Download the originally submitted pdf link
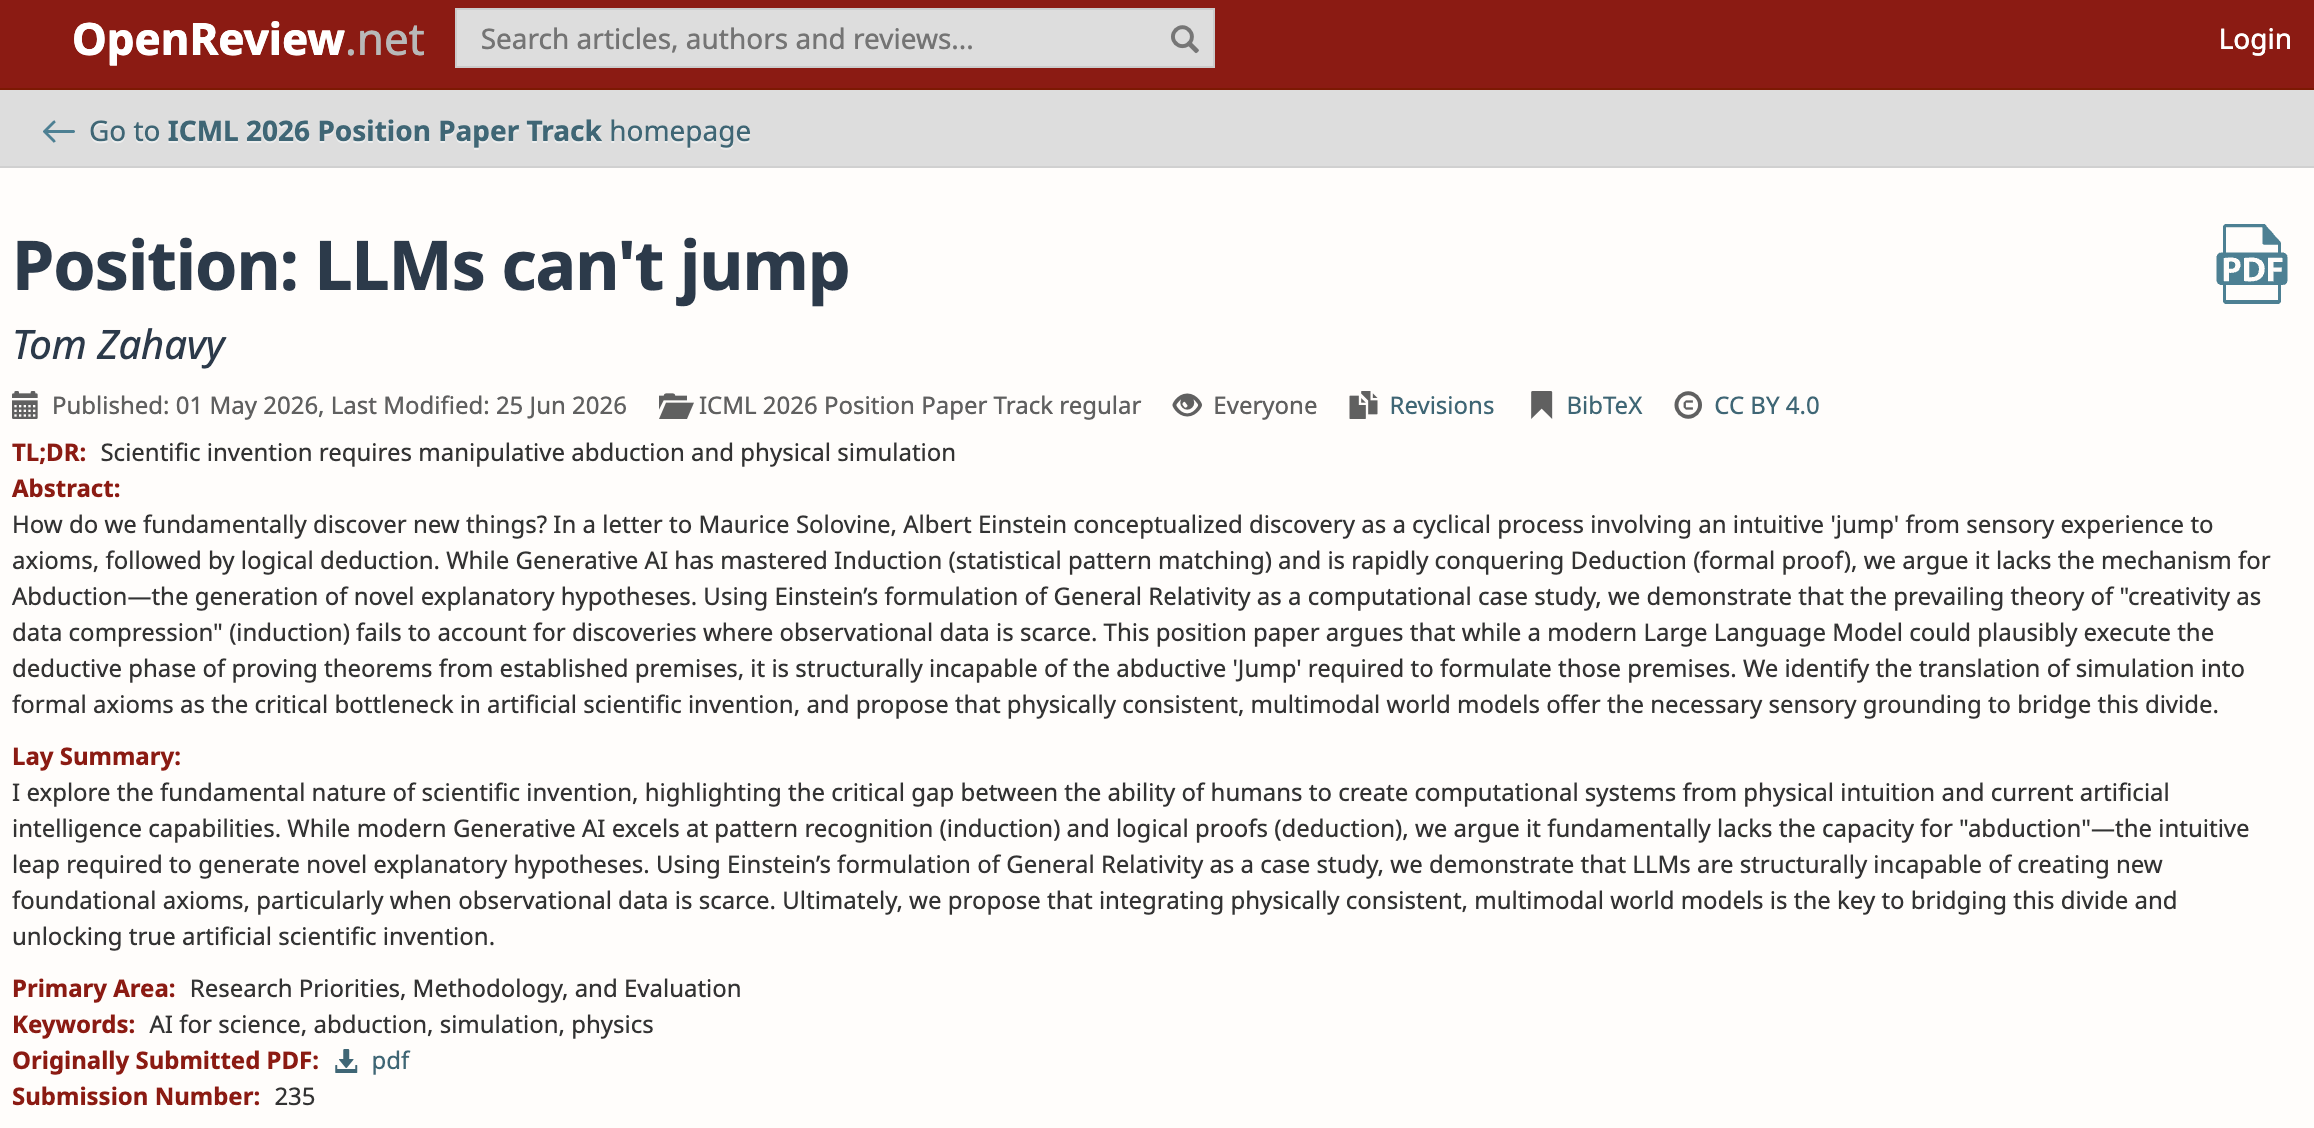 point(390,1061)
